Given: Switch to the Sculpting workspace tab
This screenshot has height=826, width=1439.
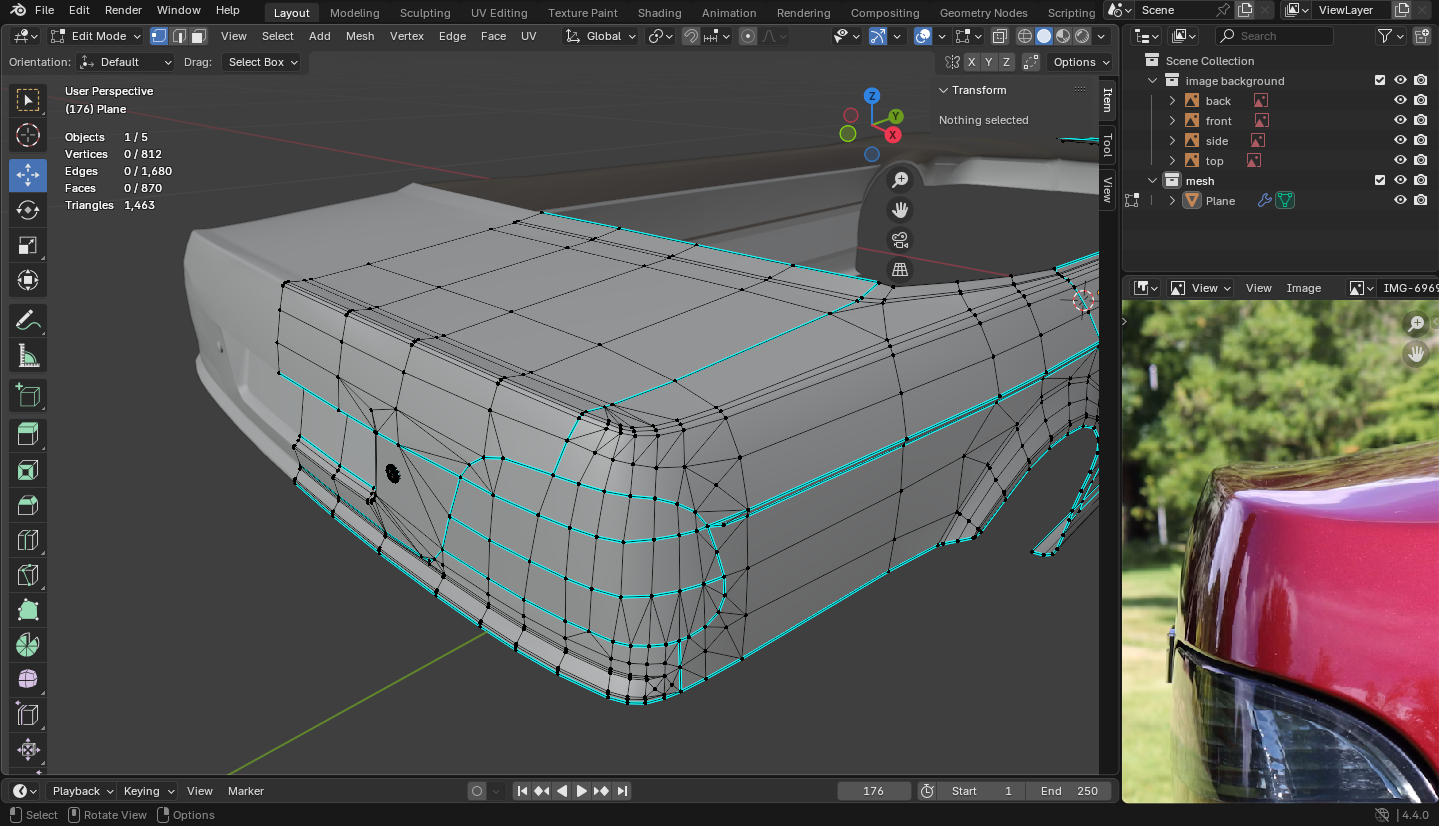Looking at the screenshot, I should click(425, 13).
